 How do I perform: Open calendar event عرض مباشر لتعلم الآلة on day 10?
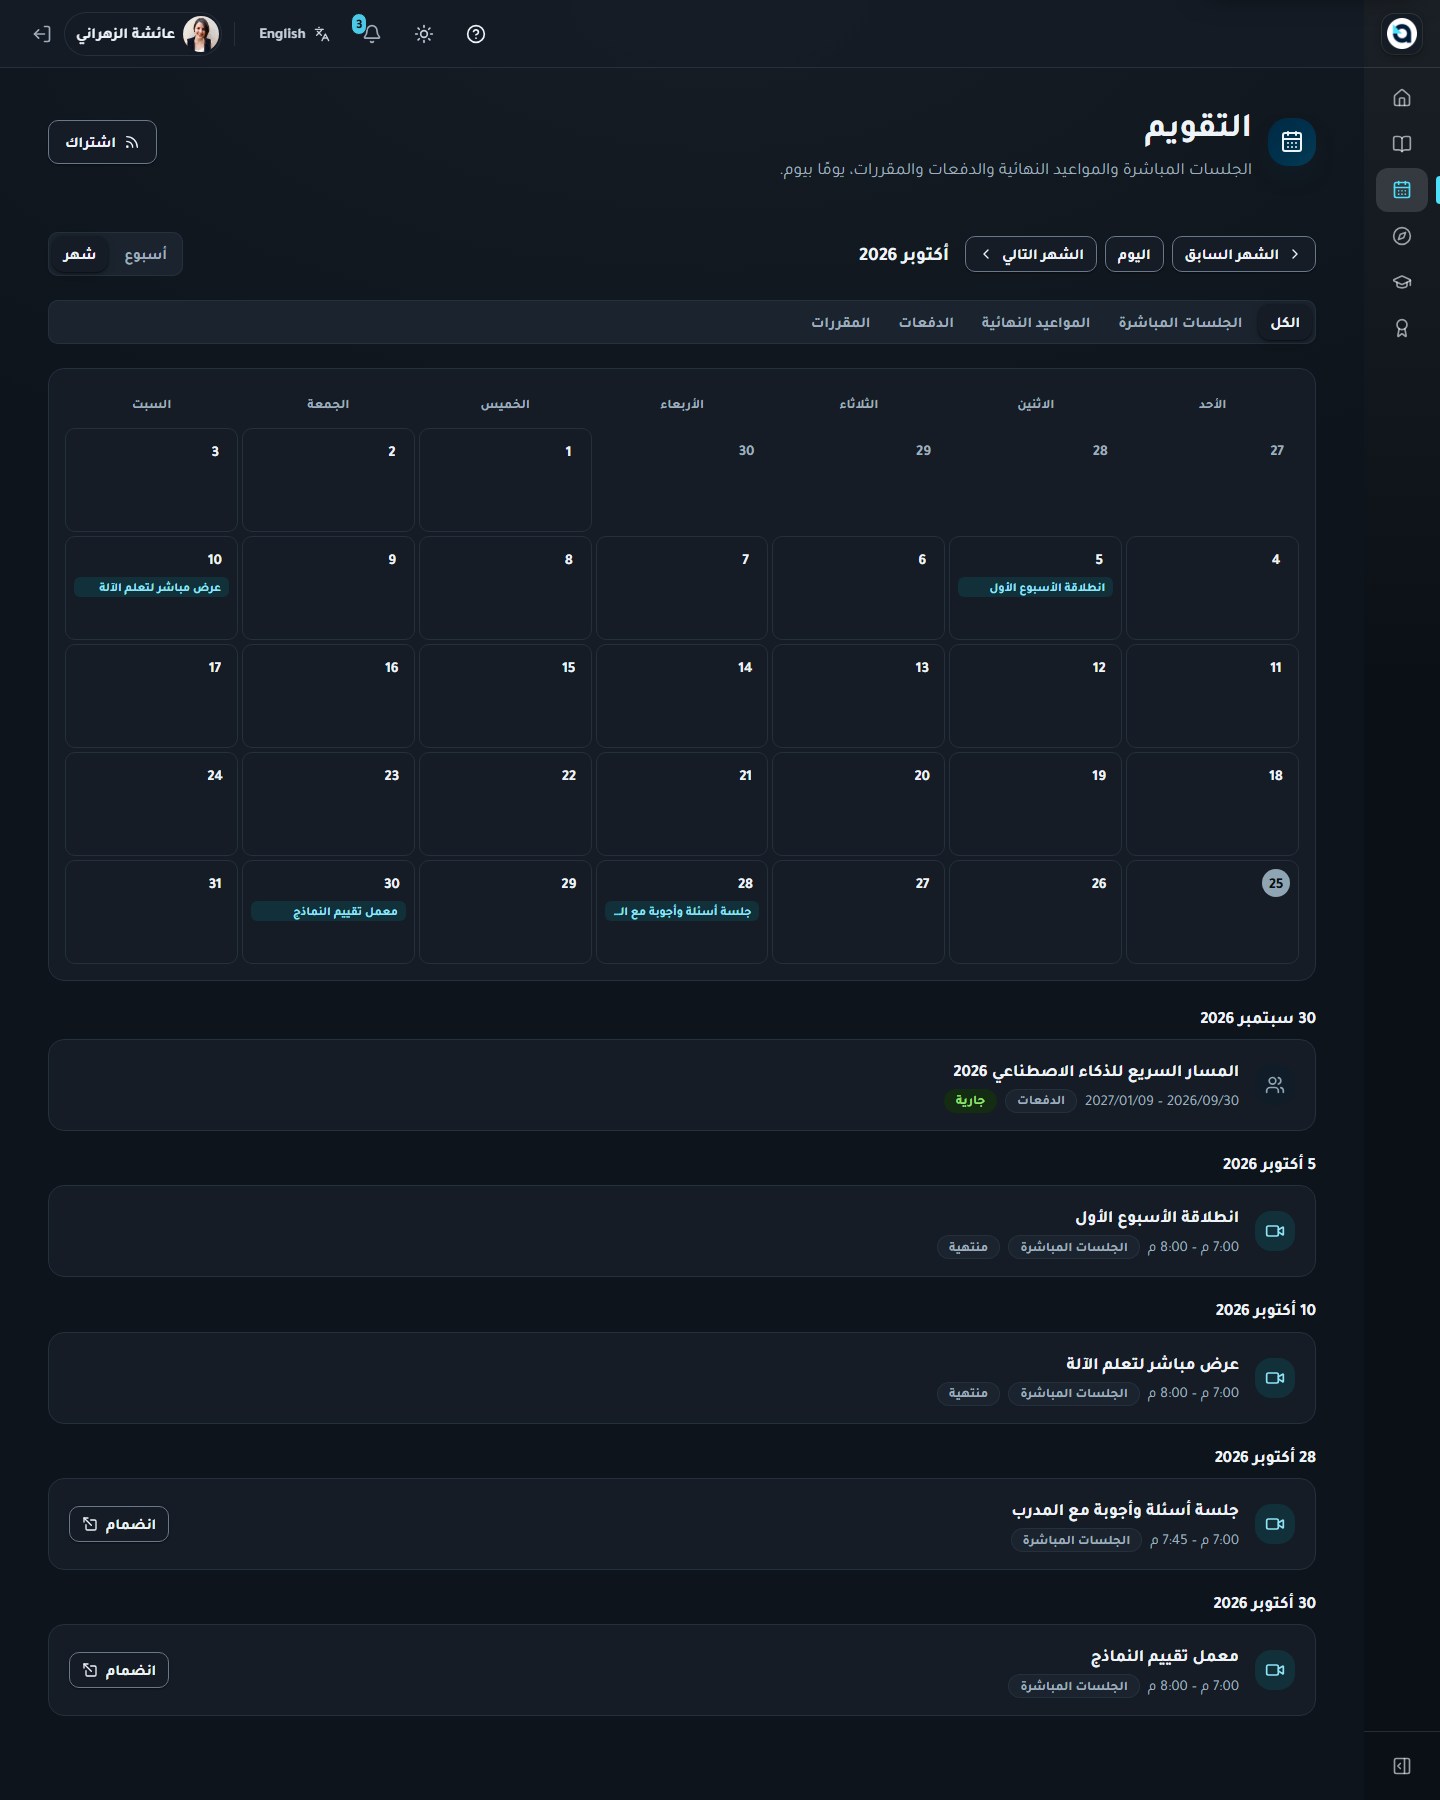click(x=151, y=587)
